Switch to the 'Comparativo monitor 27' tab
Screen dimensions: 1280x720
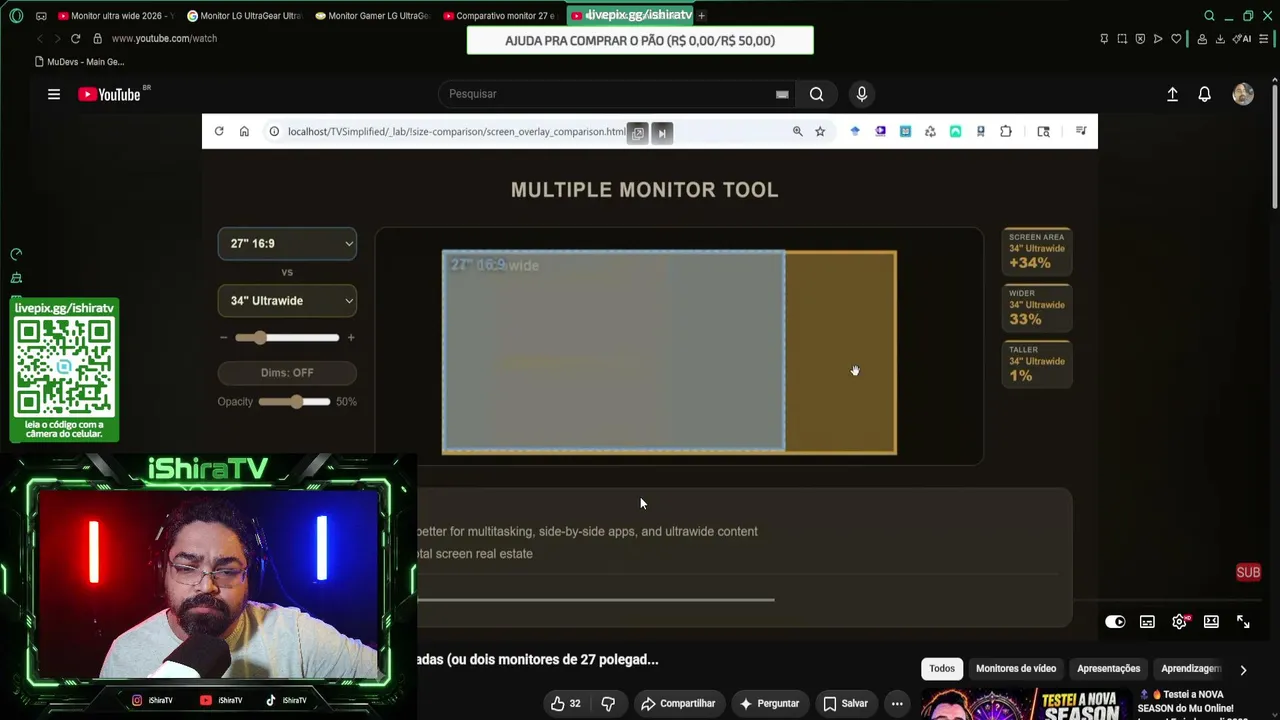[499, 16]
